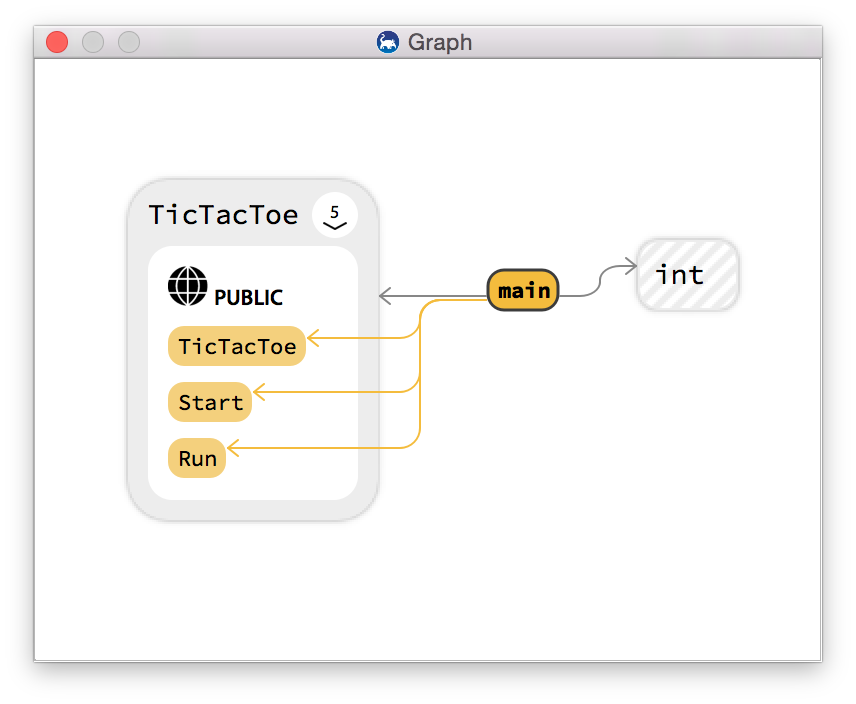The image size is (856, 704).
Task: Click the gray arrowhead pointing to int
Action: pyautogui.click(x=631, y=266)
